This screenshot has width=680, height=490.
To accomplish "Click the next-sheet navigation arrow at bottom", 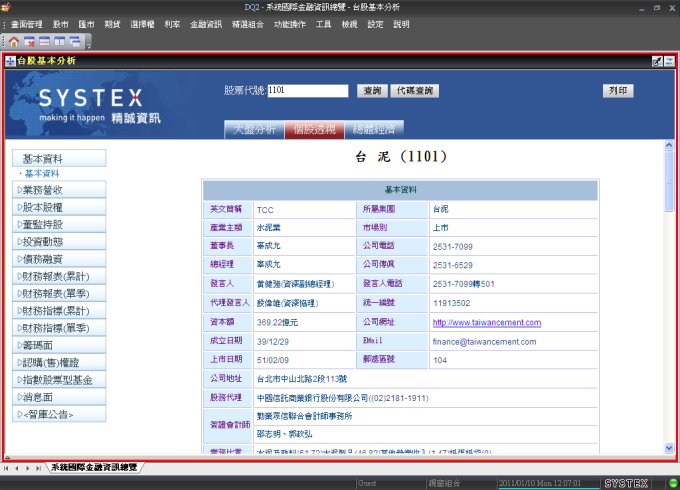I will pyautogui.click(x=28, y=468).
